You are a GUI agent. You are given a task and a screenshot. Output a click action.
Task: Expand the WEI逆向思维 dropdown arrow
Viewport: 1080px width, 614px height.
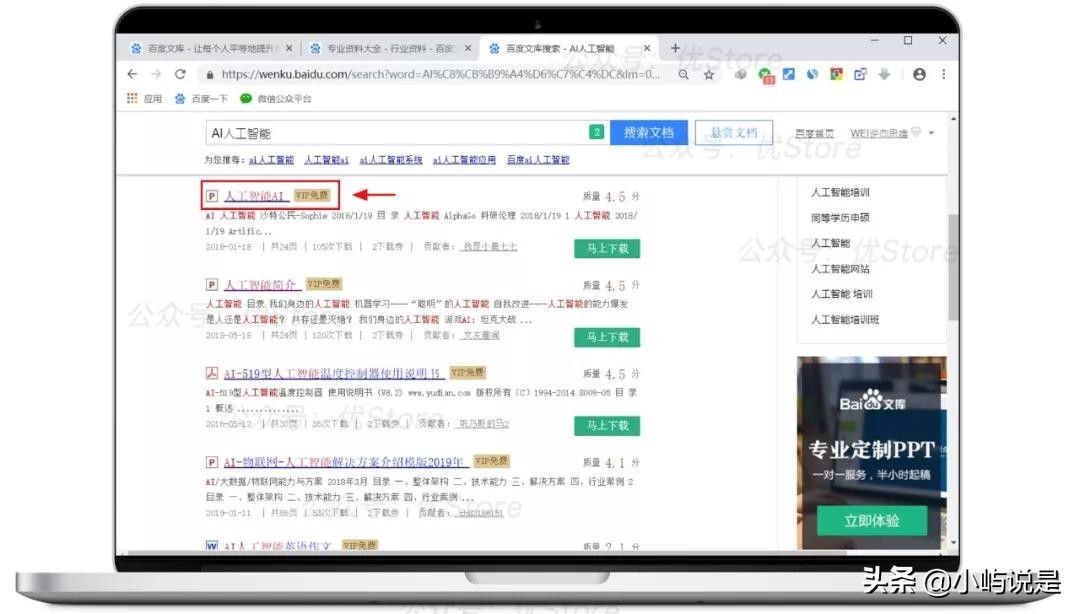[x=930, y=133]
